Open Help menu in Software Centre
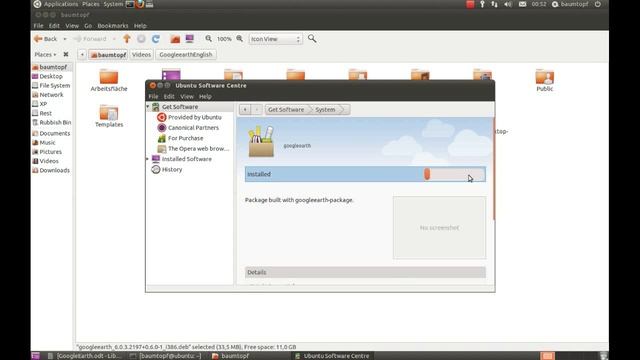The height and width of the screenshot is (360, 640). 205,97
